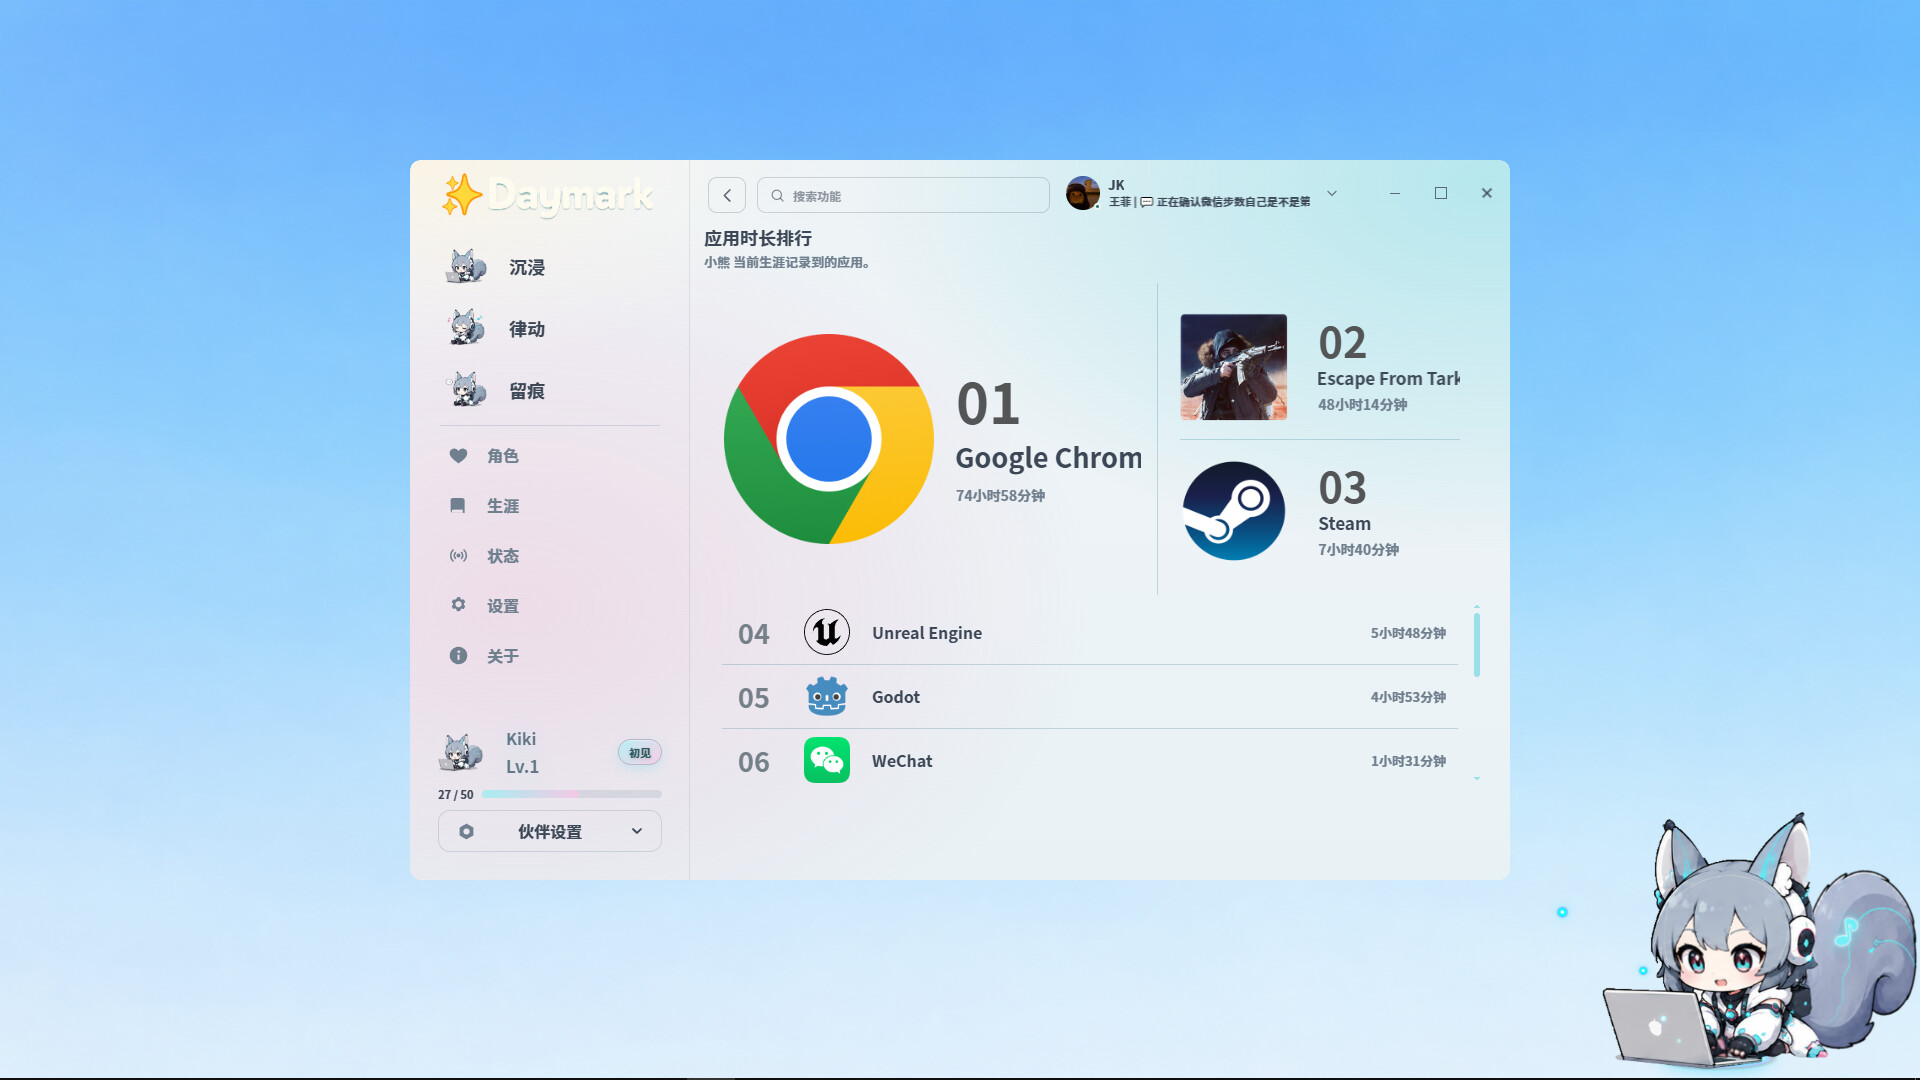Click the Escape From Tarkov title
The width and height of the screenshot is (1920, 1080).
coord(1388,379)
